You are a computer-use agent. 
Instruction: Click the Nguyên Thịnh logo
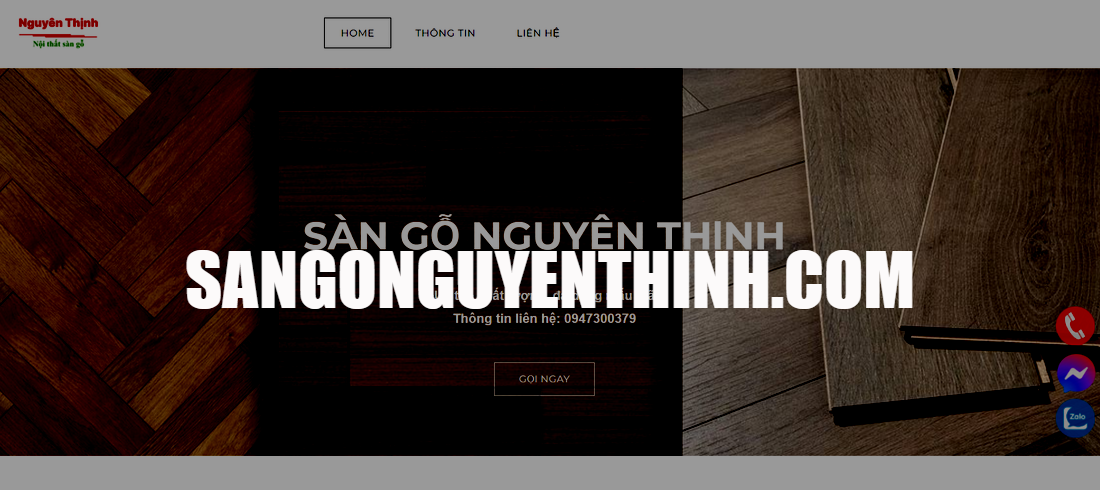tap(58, 24)
